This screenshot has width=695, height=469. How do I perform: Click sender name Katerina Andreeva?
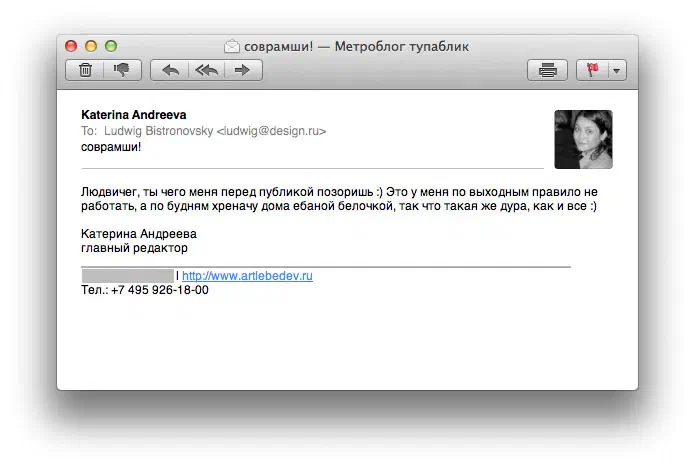click(x=133, y=115)
